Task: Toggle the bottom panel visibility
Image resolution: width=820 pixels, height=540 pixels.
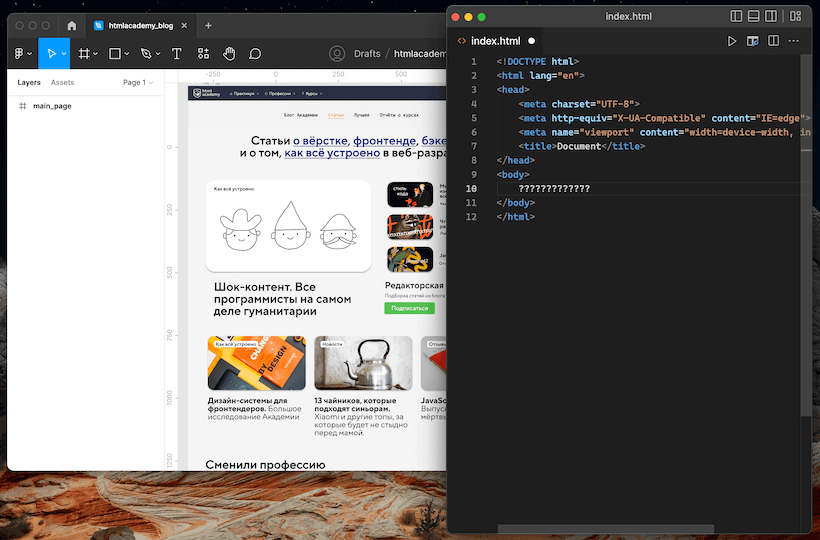Action: (755, 16)
